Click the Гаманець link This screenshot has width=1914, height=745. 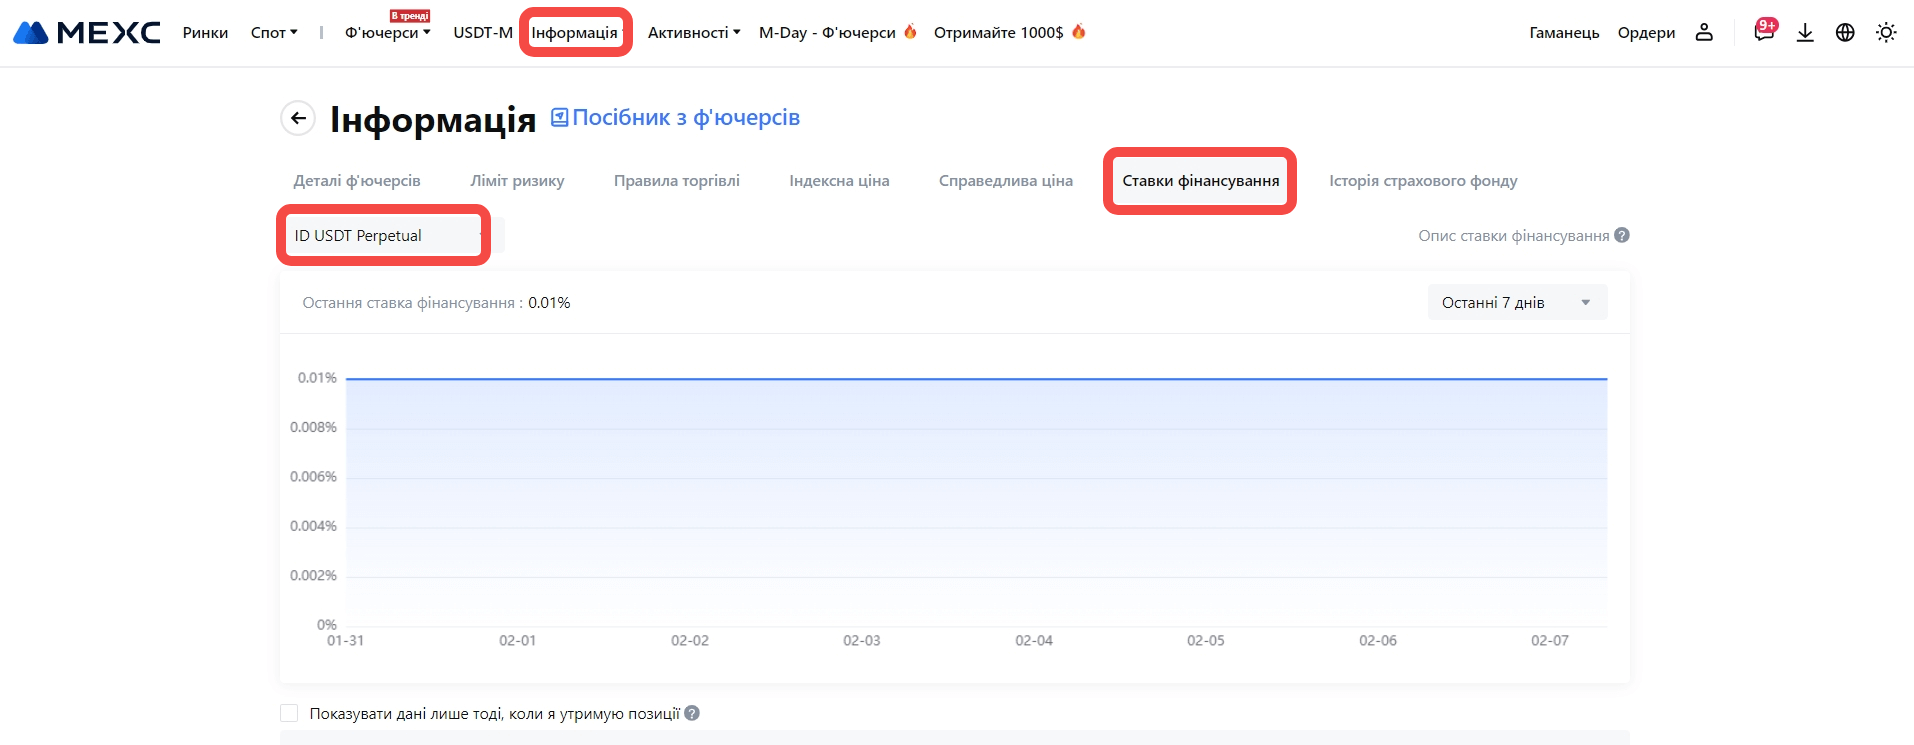click(1564, 33)
